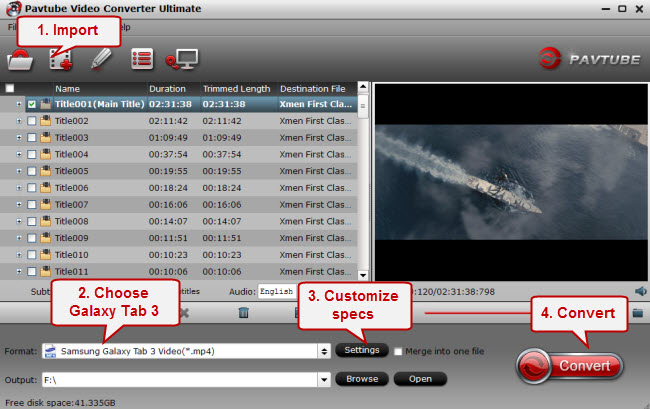Image resolution: width=650 pixels, height=409 pixels.
Task: Toggle the select-all checkbox in header
Action: click(10, 88)
